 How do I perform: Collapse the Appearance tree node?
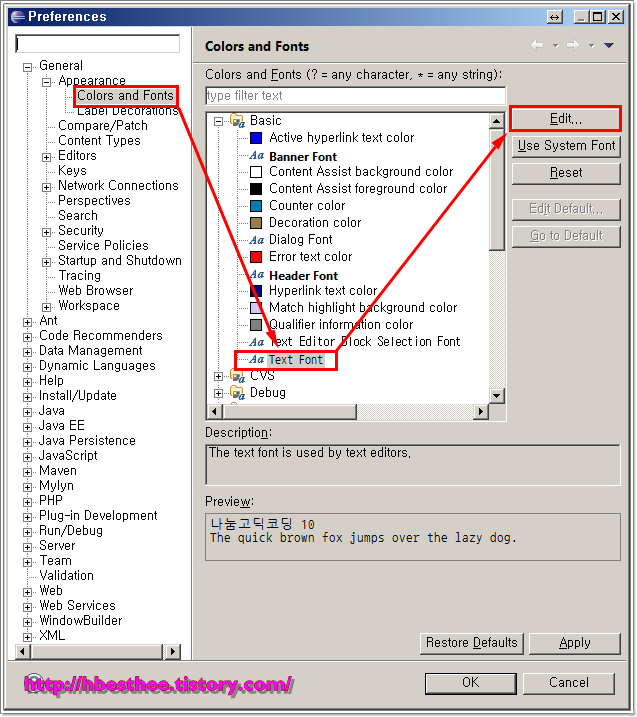pyautogui.click(x=46, y=82)
